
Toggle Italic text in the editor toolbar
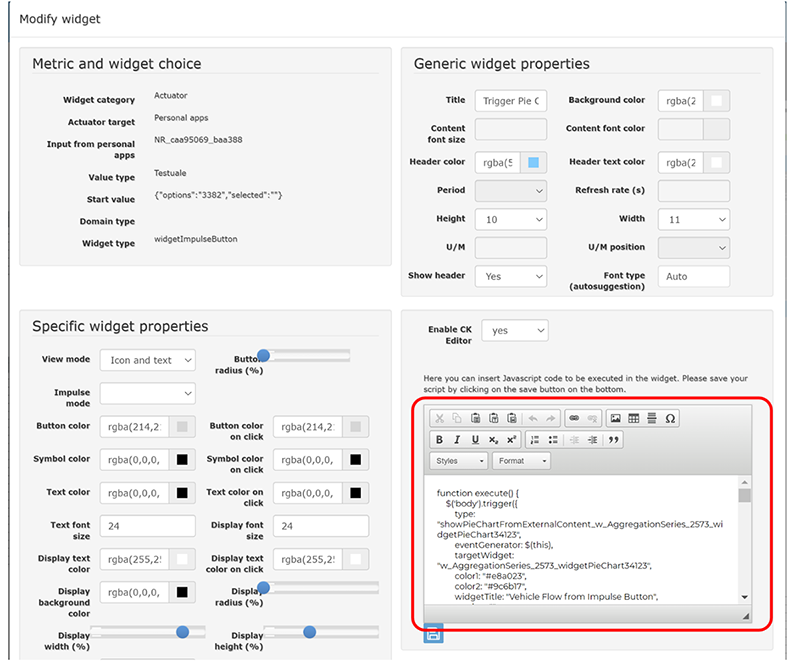pos(457,440)
